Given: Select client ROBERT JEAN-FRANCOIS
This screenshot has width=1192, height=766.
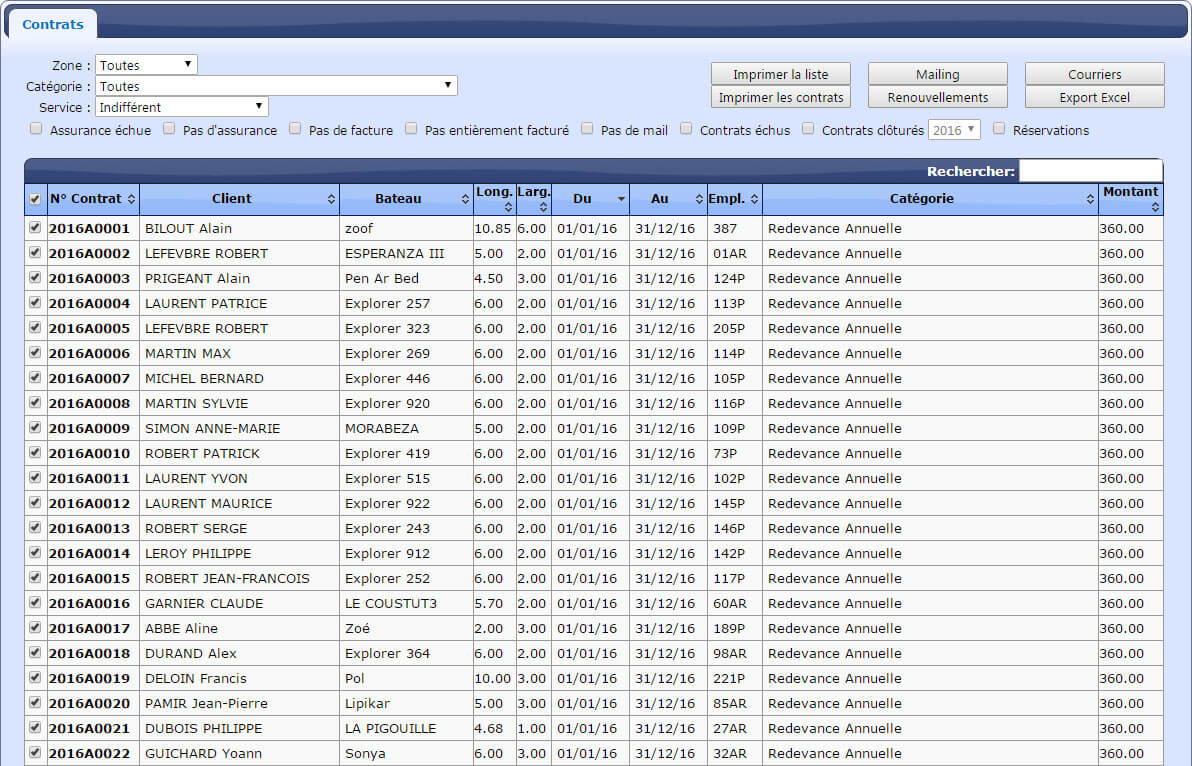Looking at the screenshot, I should [227, 578].
